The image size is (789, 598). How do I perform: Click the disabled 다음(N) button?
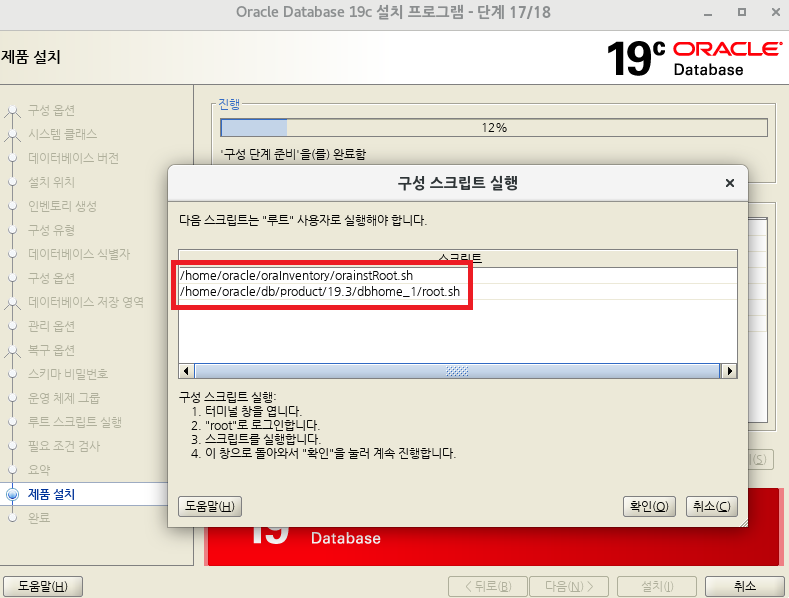coord(569,586)
